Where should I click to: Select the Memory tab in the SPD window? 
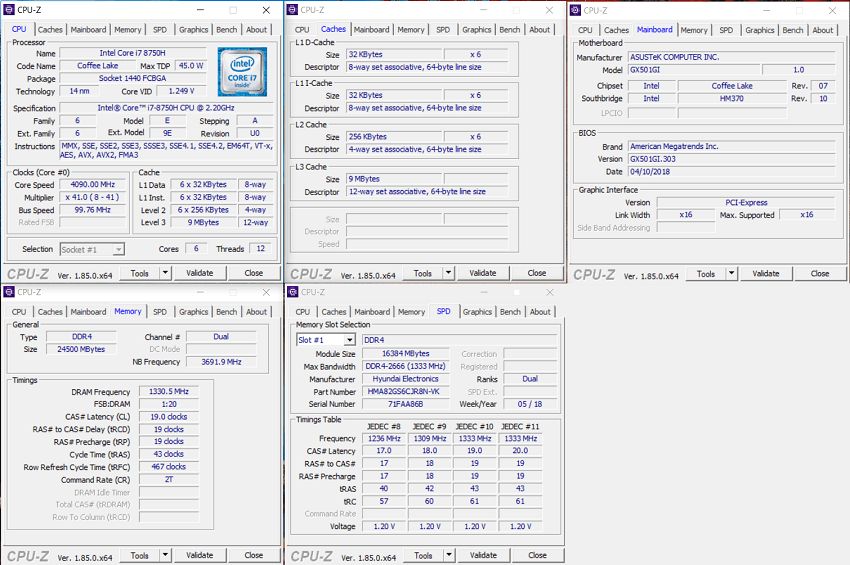(411, 312)
